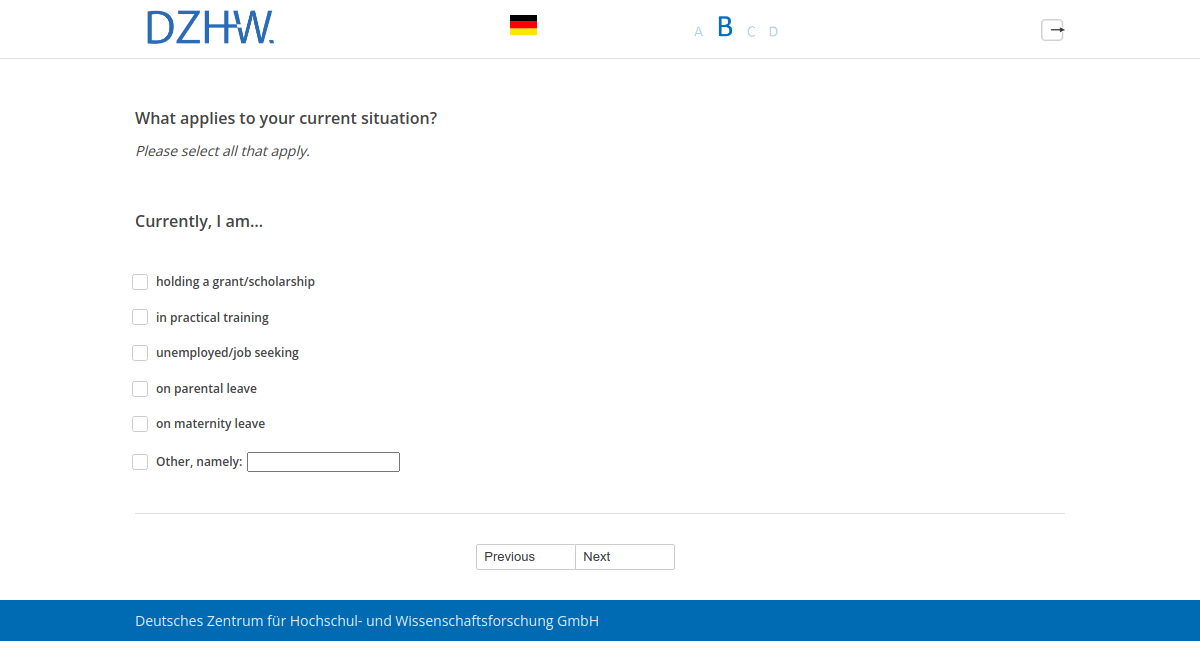Tick the 'in practical training' checkbox
1200x650 pixels.
pyautogui.click(x=140, y=318)
